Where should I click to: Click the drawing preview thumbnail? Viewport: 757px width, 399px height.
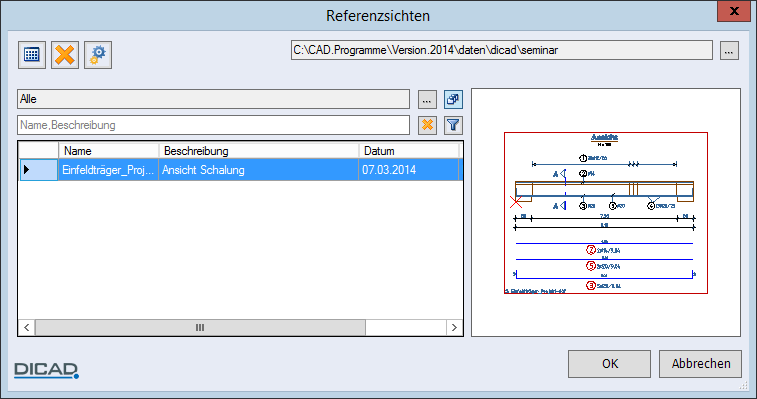[x=606, y=213]
